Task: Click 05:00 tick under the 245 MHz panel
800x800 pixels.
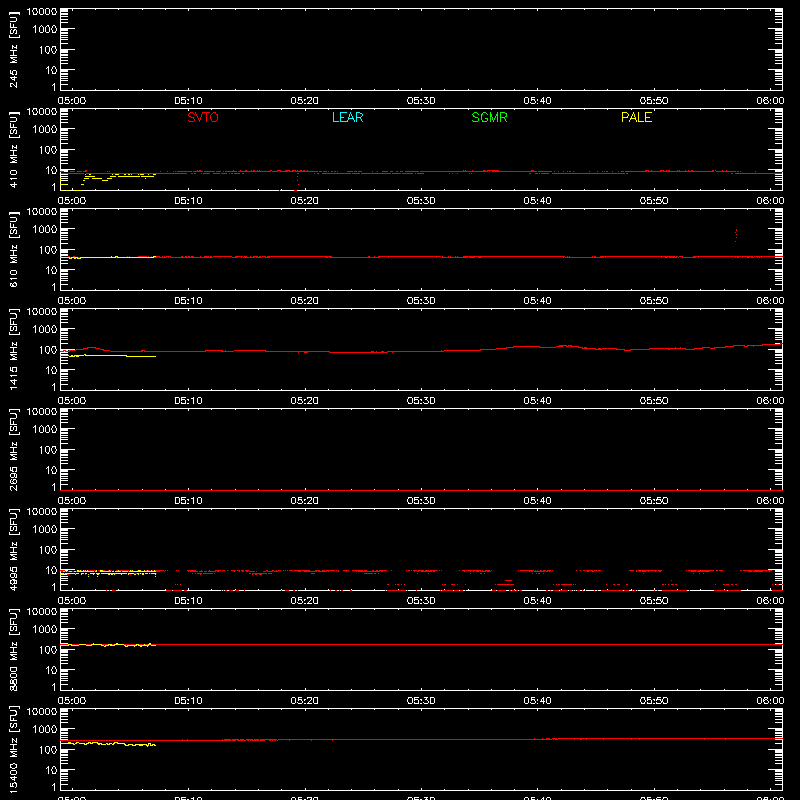Action: tap(71, 101)
